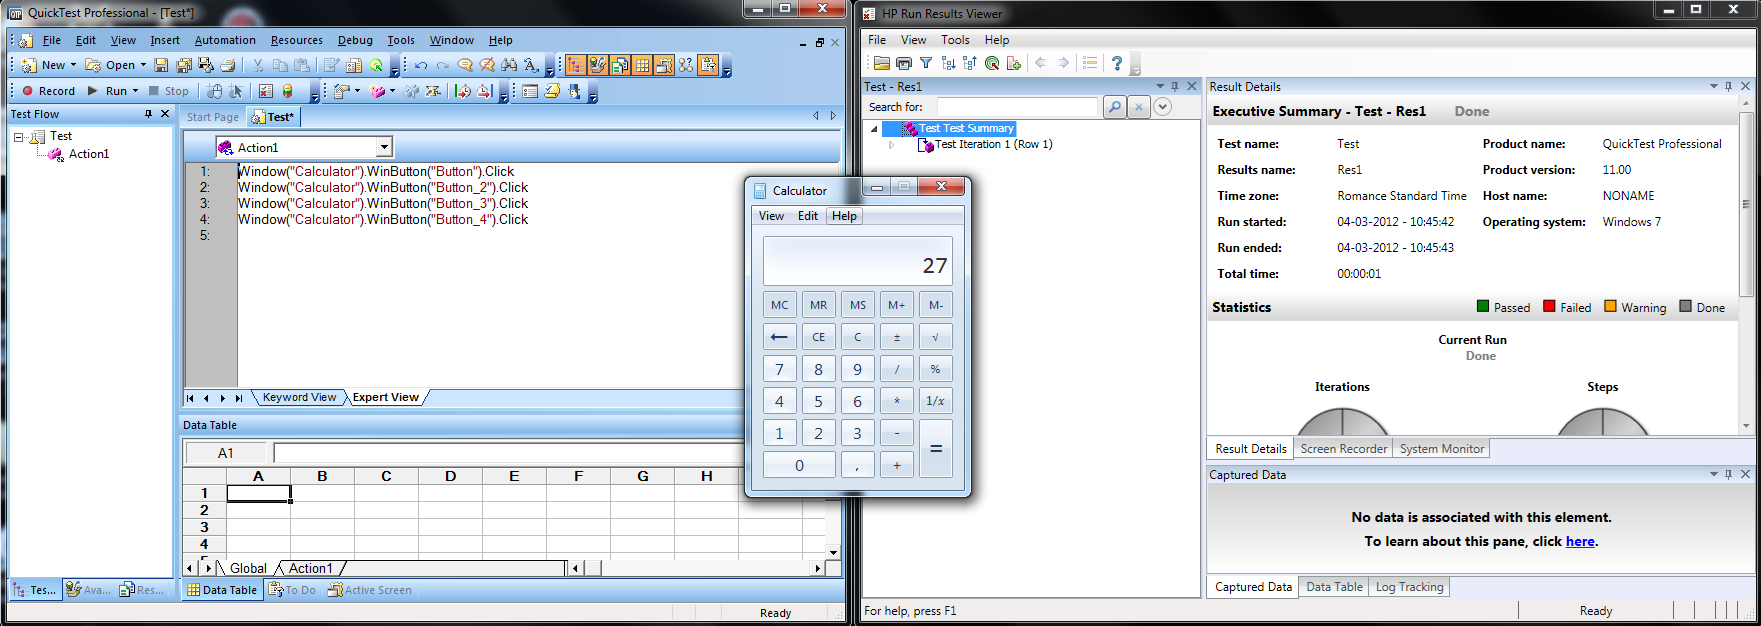Image resolution: width=1761 pixels, height=626 pixels.
Task: Pin the Test Flow panel
Action: tap(148, 114)
